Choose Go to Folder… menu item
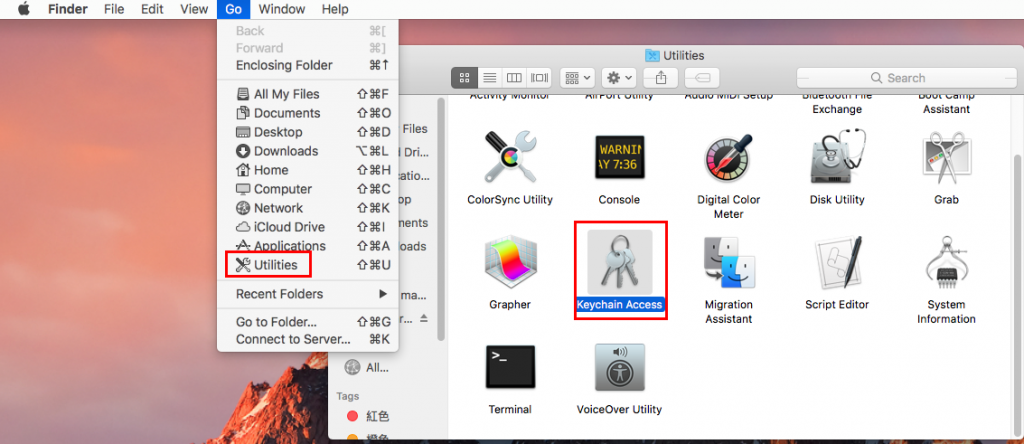 point(308,322)
